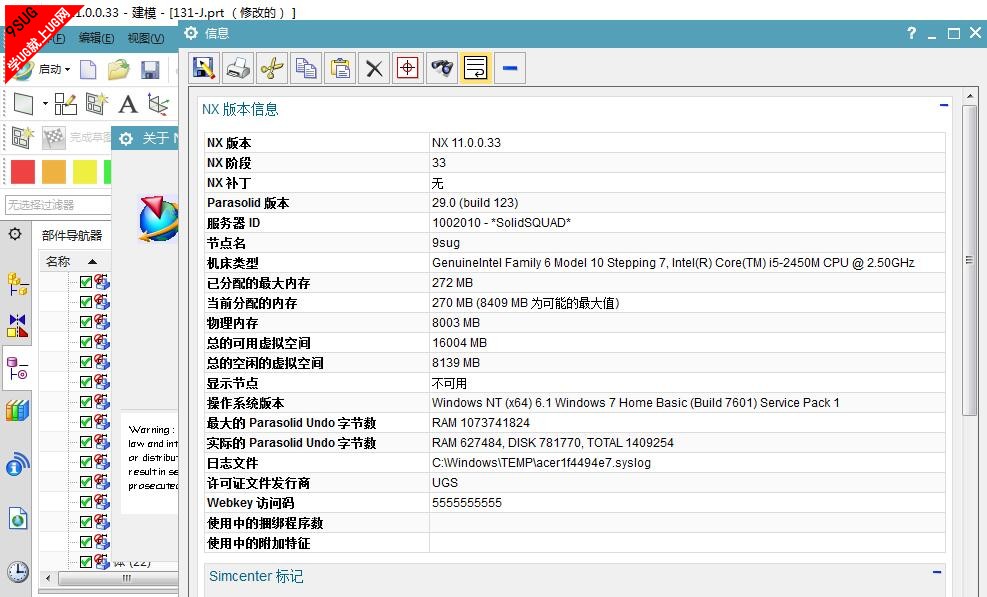The height and width of the screenshot is (597, 987).
Task: Open the 启动 dropdown menu
Action: [x=55, y=69]
